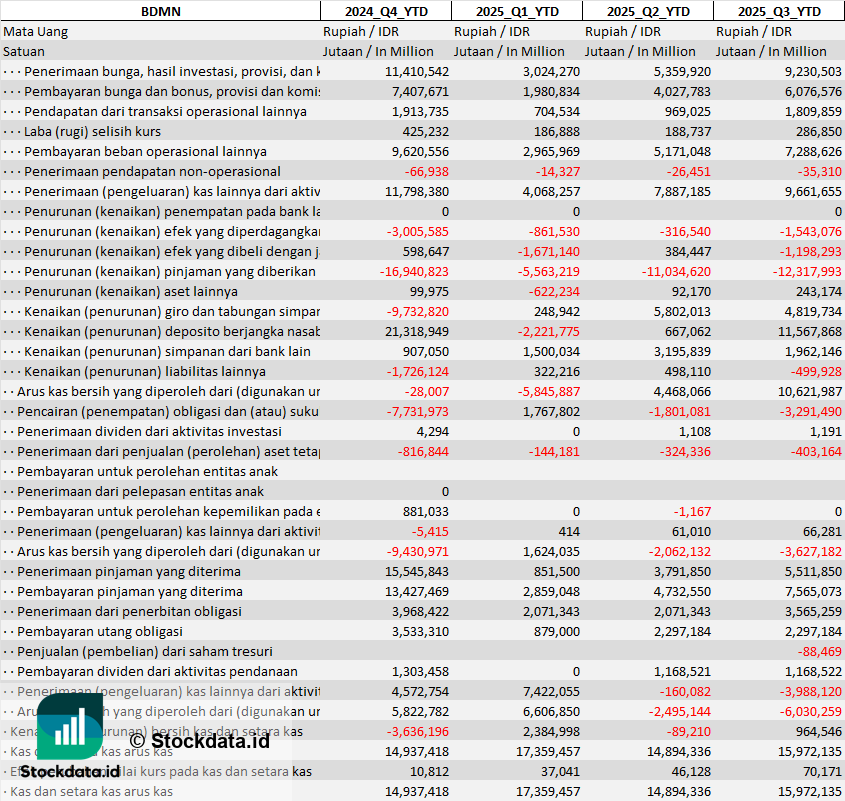845x801 pixels.
Task: Select value 4,294 in dividen investasi row
Action: (433, 431)
